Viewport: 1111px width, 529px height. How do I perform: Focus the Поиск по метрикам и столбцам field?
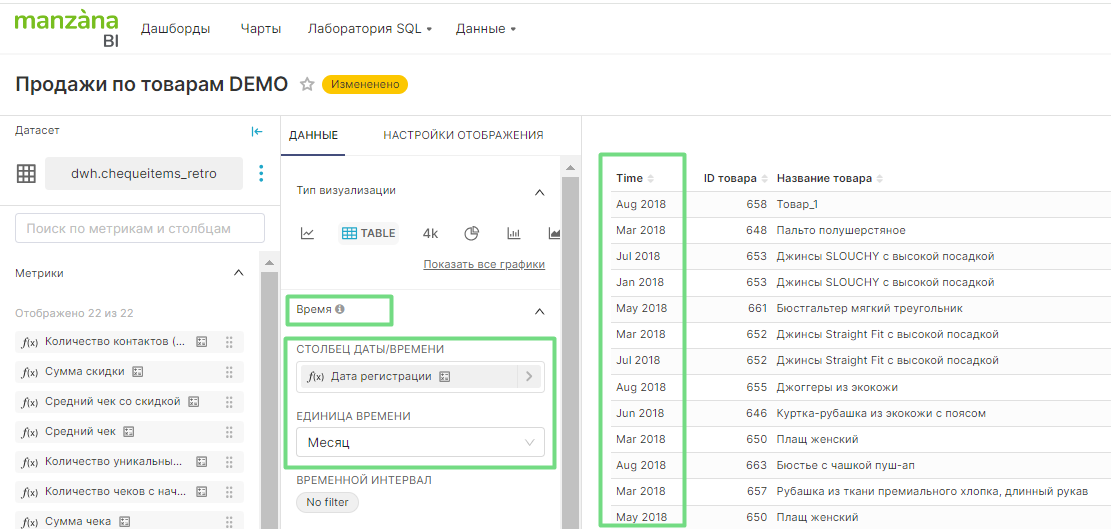point(140,228)
